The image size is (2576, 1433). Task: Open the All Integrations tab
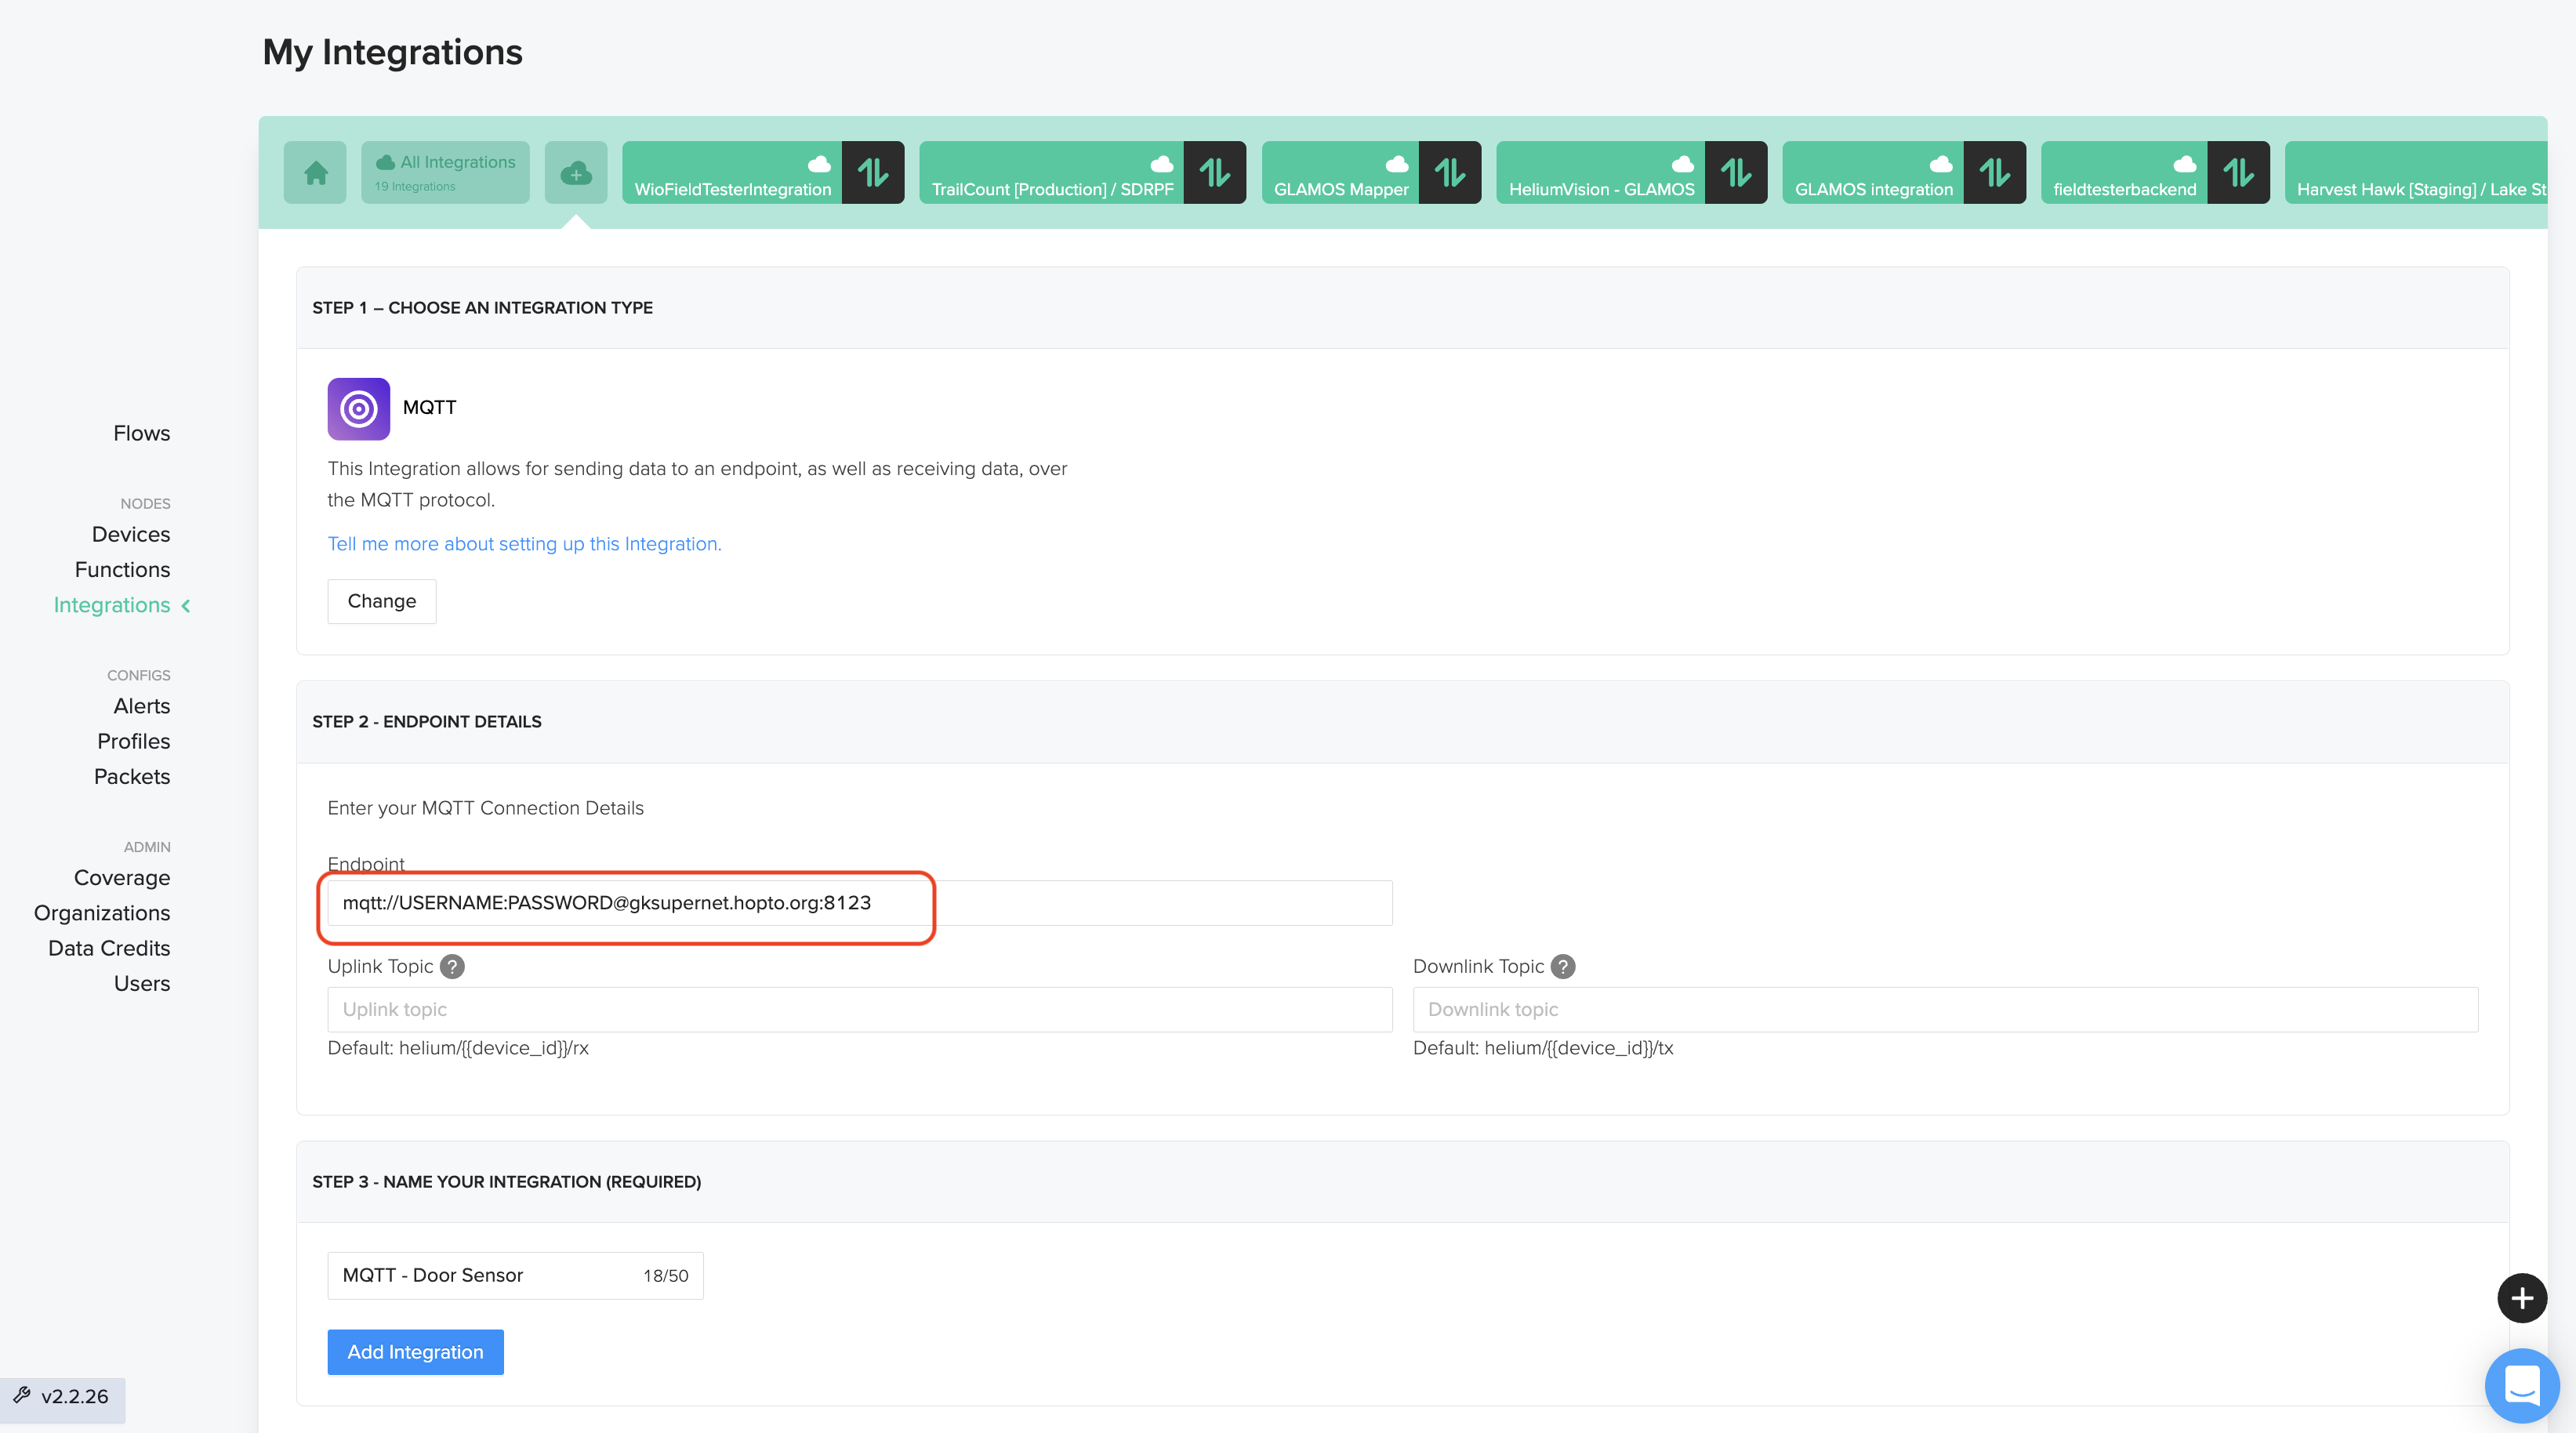click(x=445, y=173)
